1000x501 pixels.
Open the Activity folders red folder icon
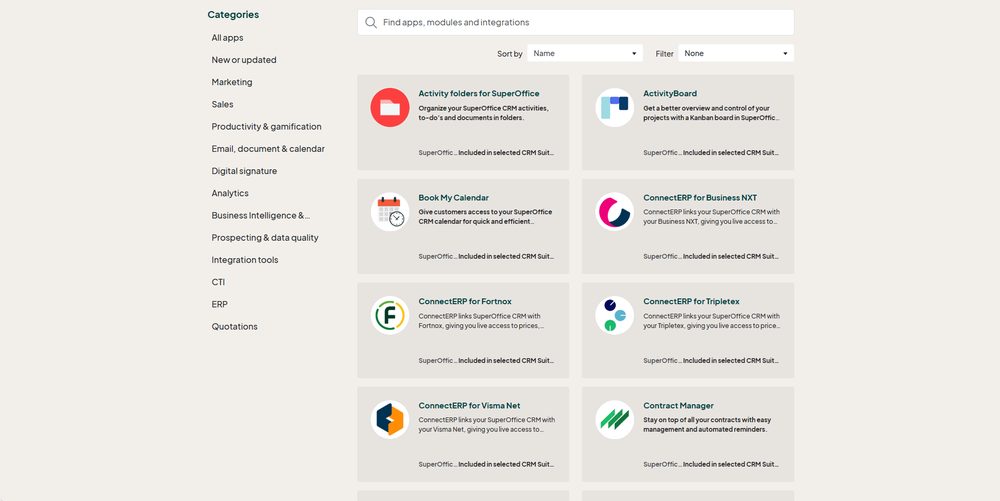[390, 107]
